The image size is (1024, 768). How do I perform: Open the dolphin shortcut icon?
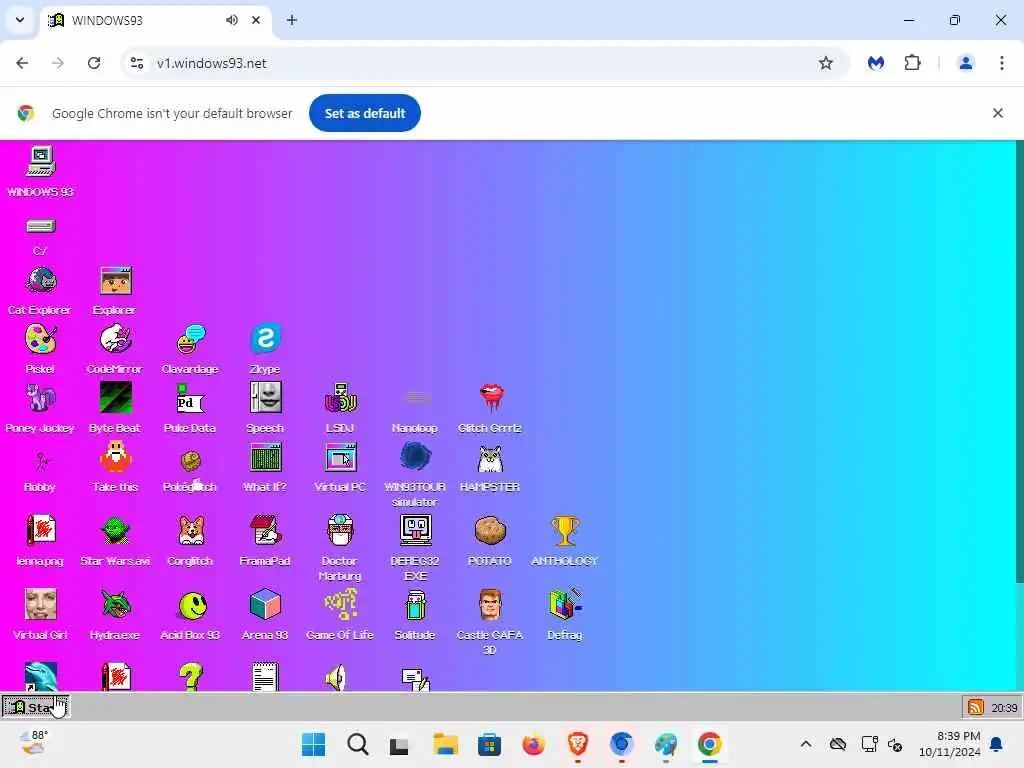[40, 677]
